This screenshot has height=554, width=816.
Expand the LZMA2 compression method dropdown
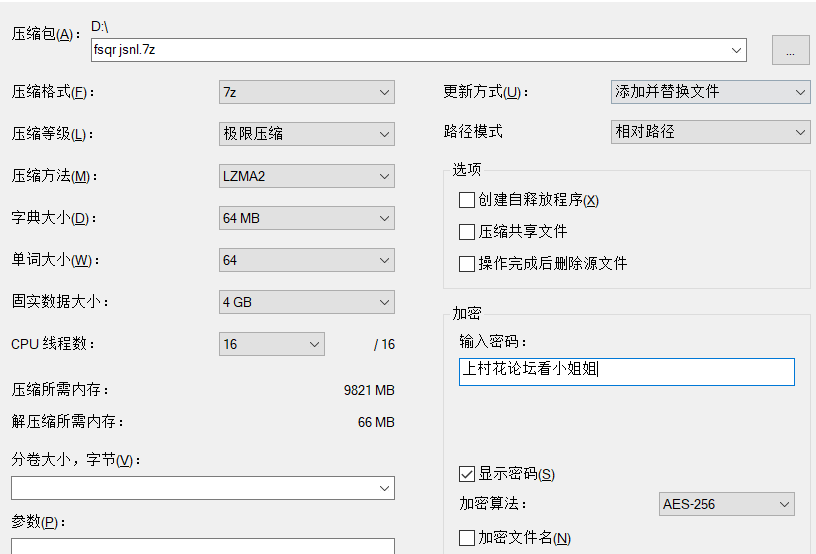click(x=306, y=176)
